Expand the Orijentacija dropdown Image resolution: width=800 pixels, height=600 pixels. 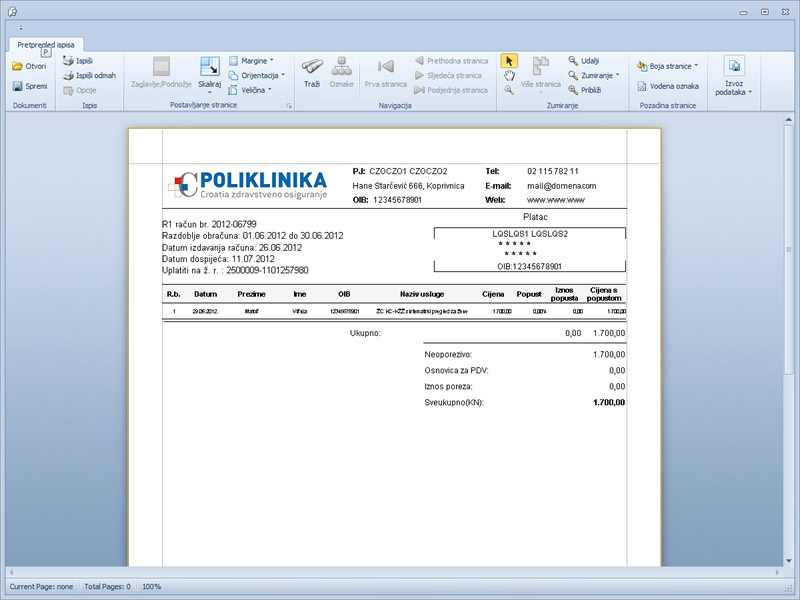257,76
